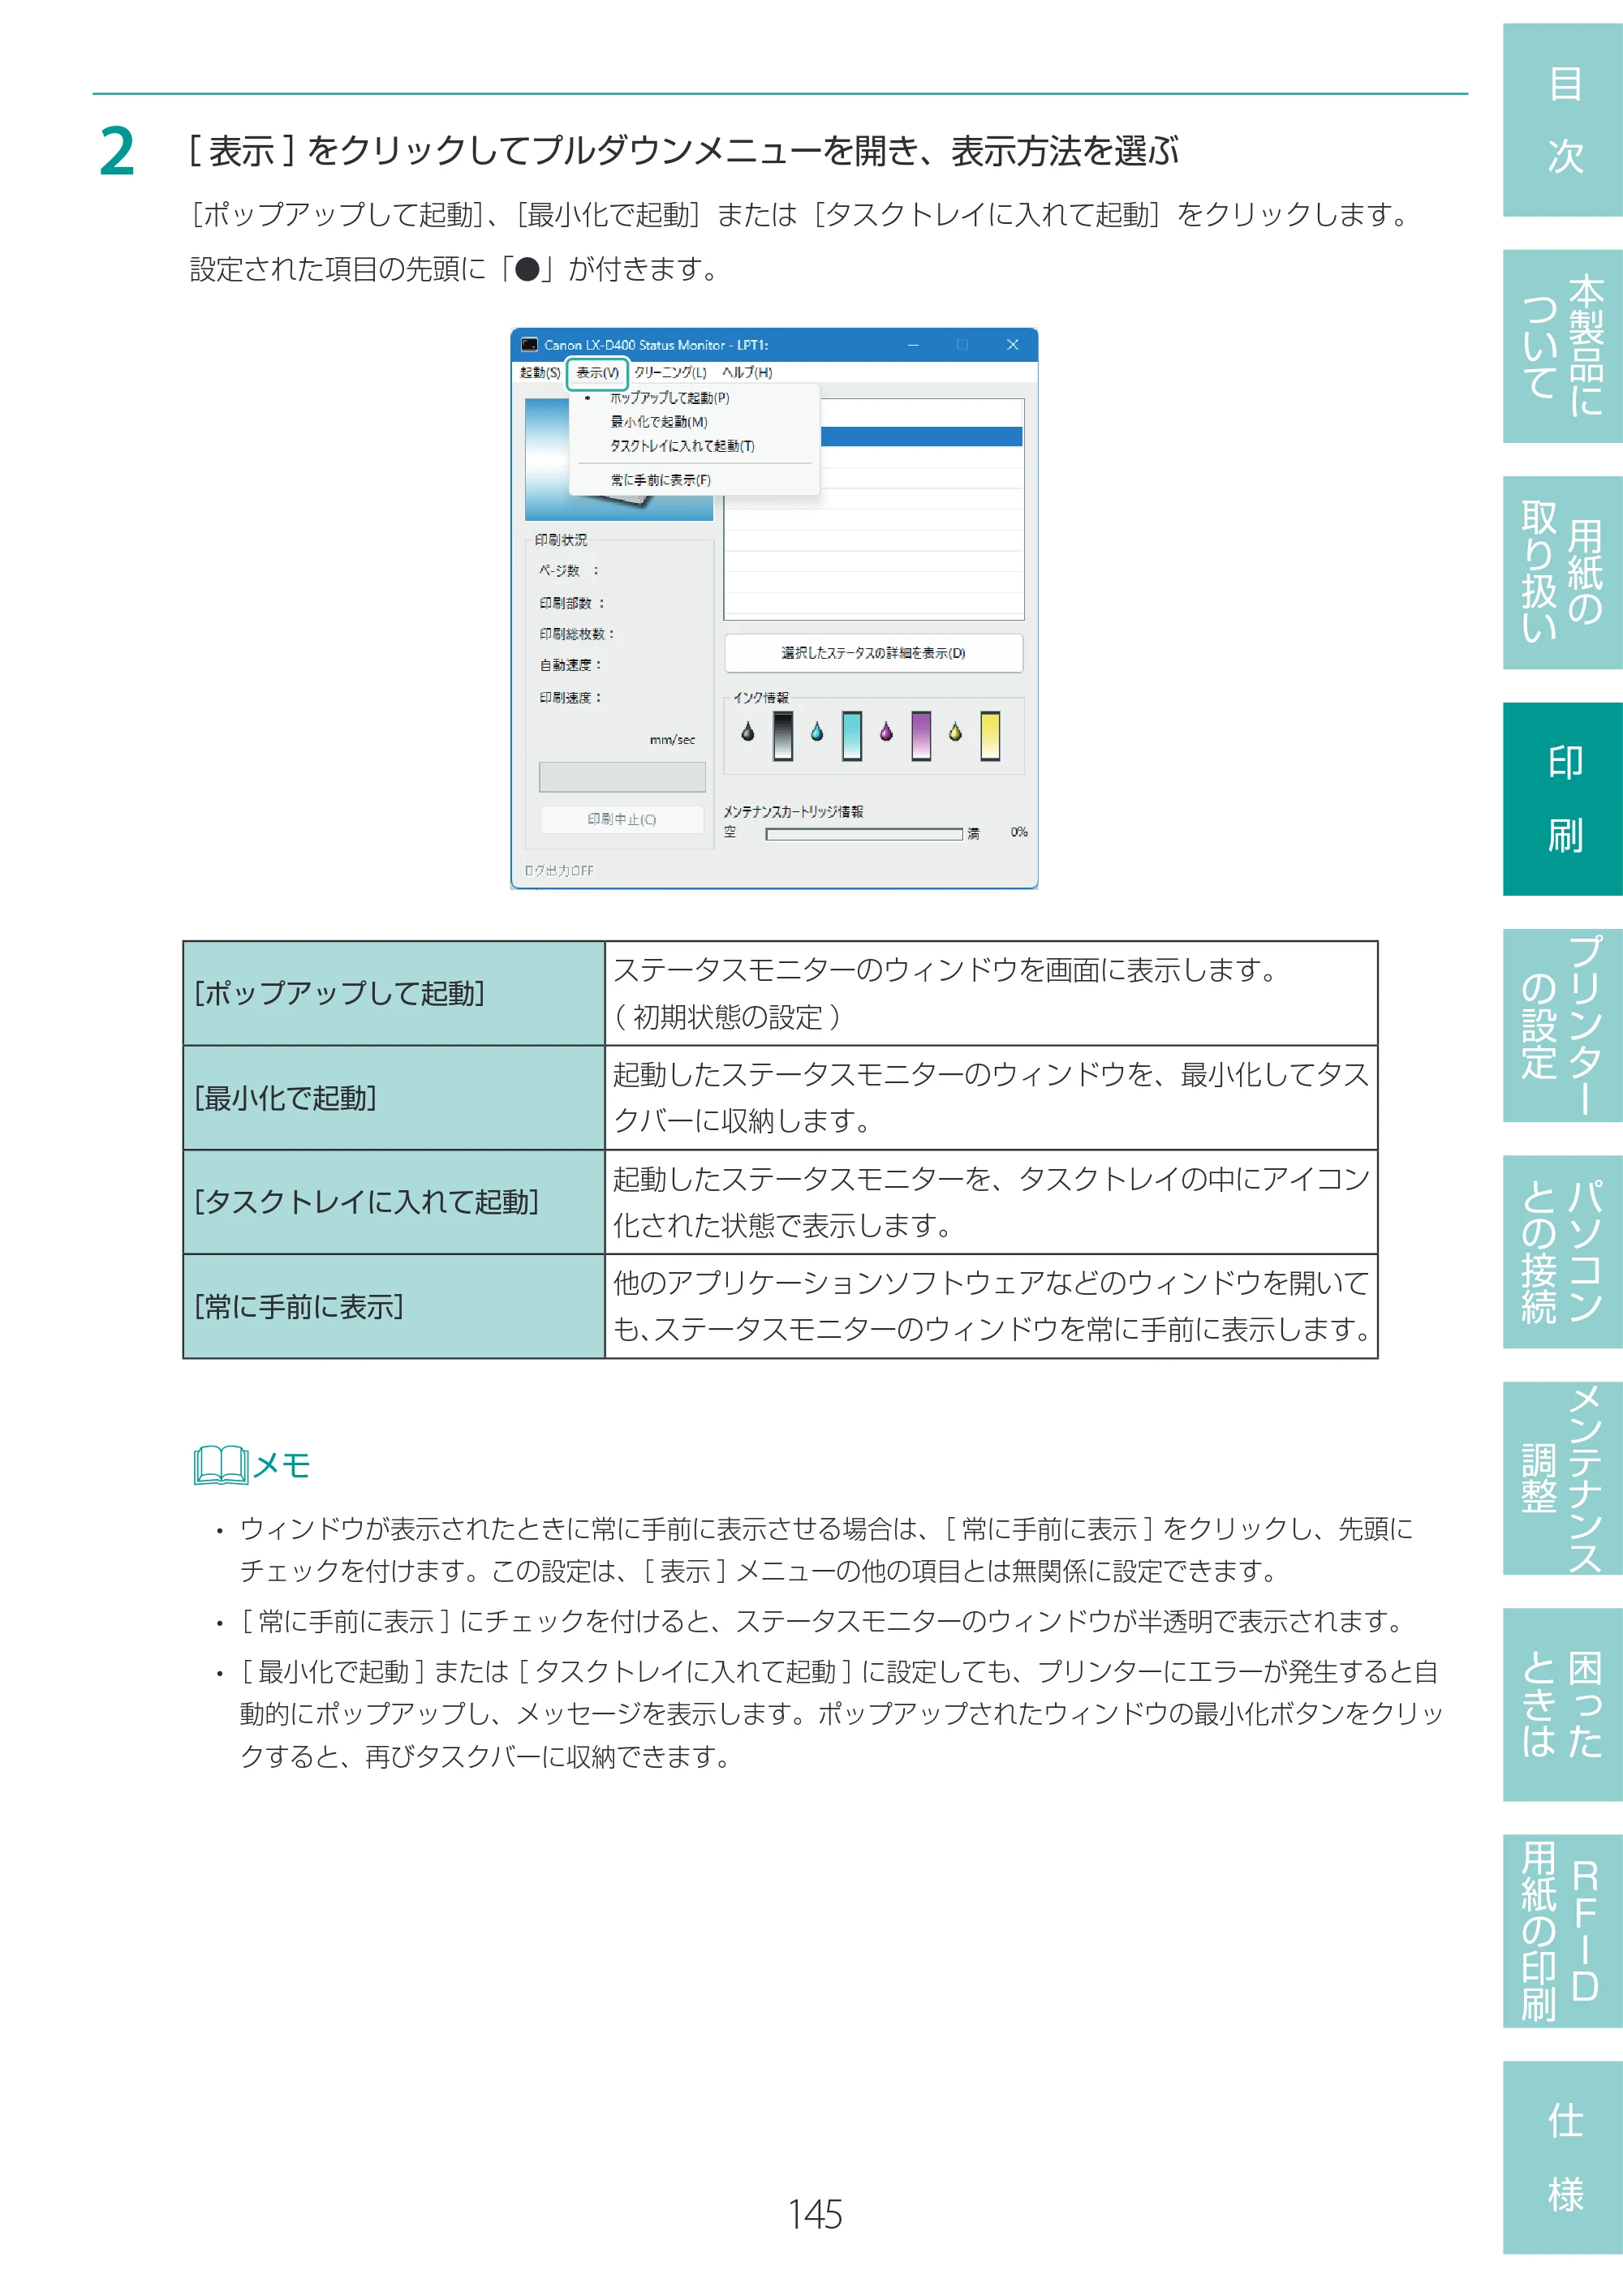Open the ヘルプ(H) menu
Image resolution: width=1623 pixels, height=2296 pixels.
coord(747,373)
